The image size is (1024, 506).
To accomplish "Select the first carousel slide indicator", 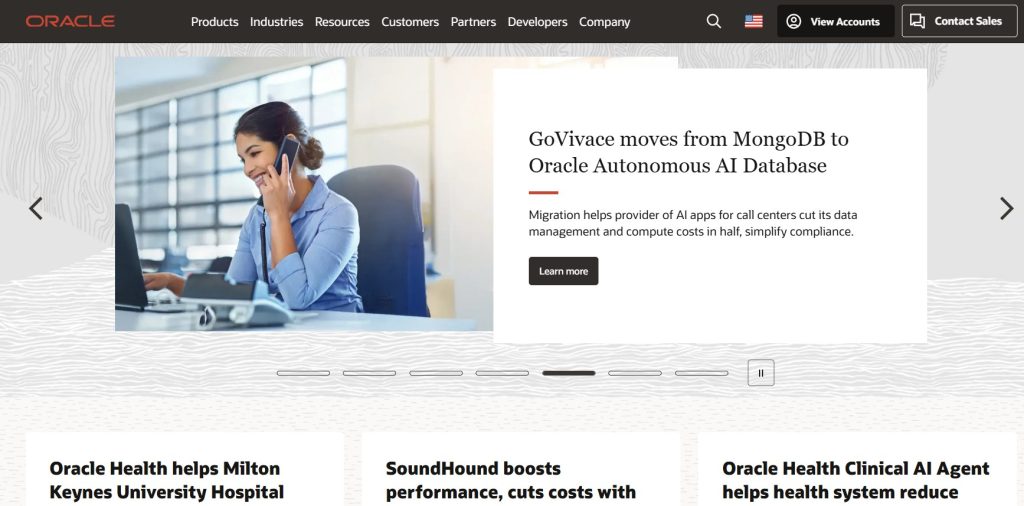I will pos(303,373).
